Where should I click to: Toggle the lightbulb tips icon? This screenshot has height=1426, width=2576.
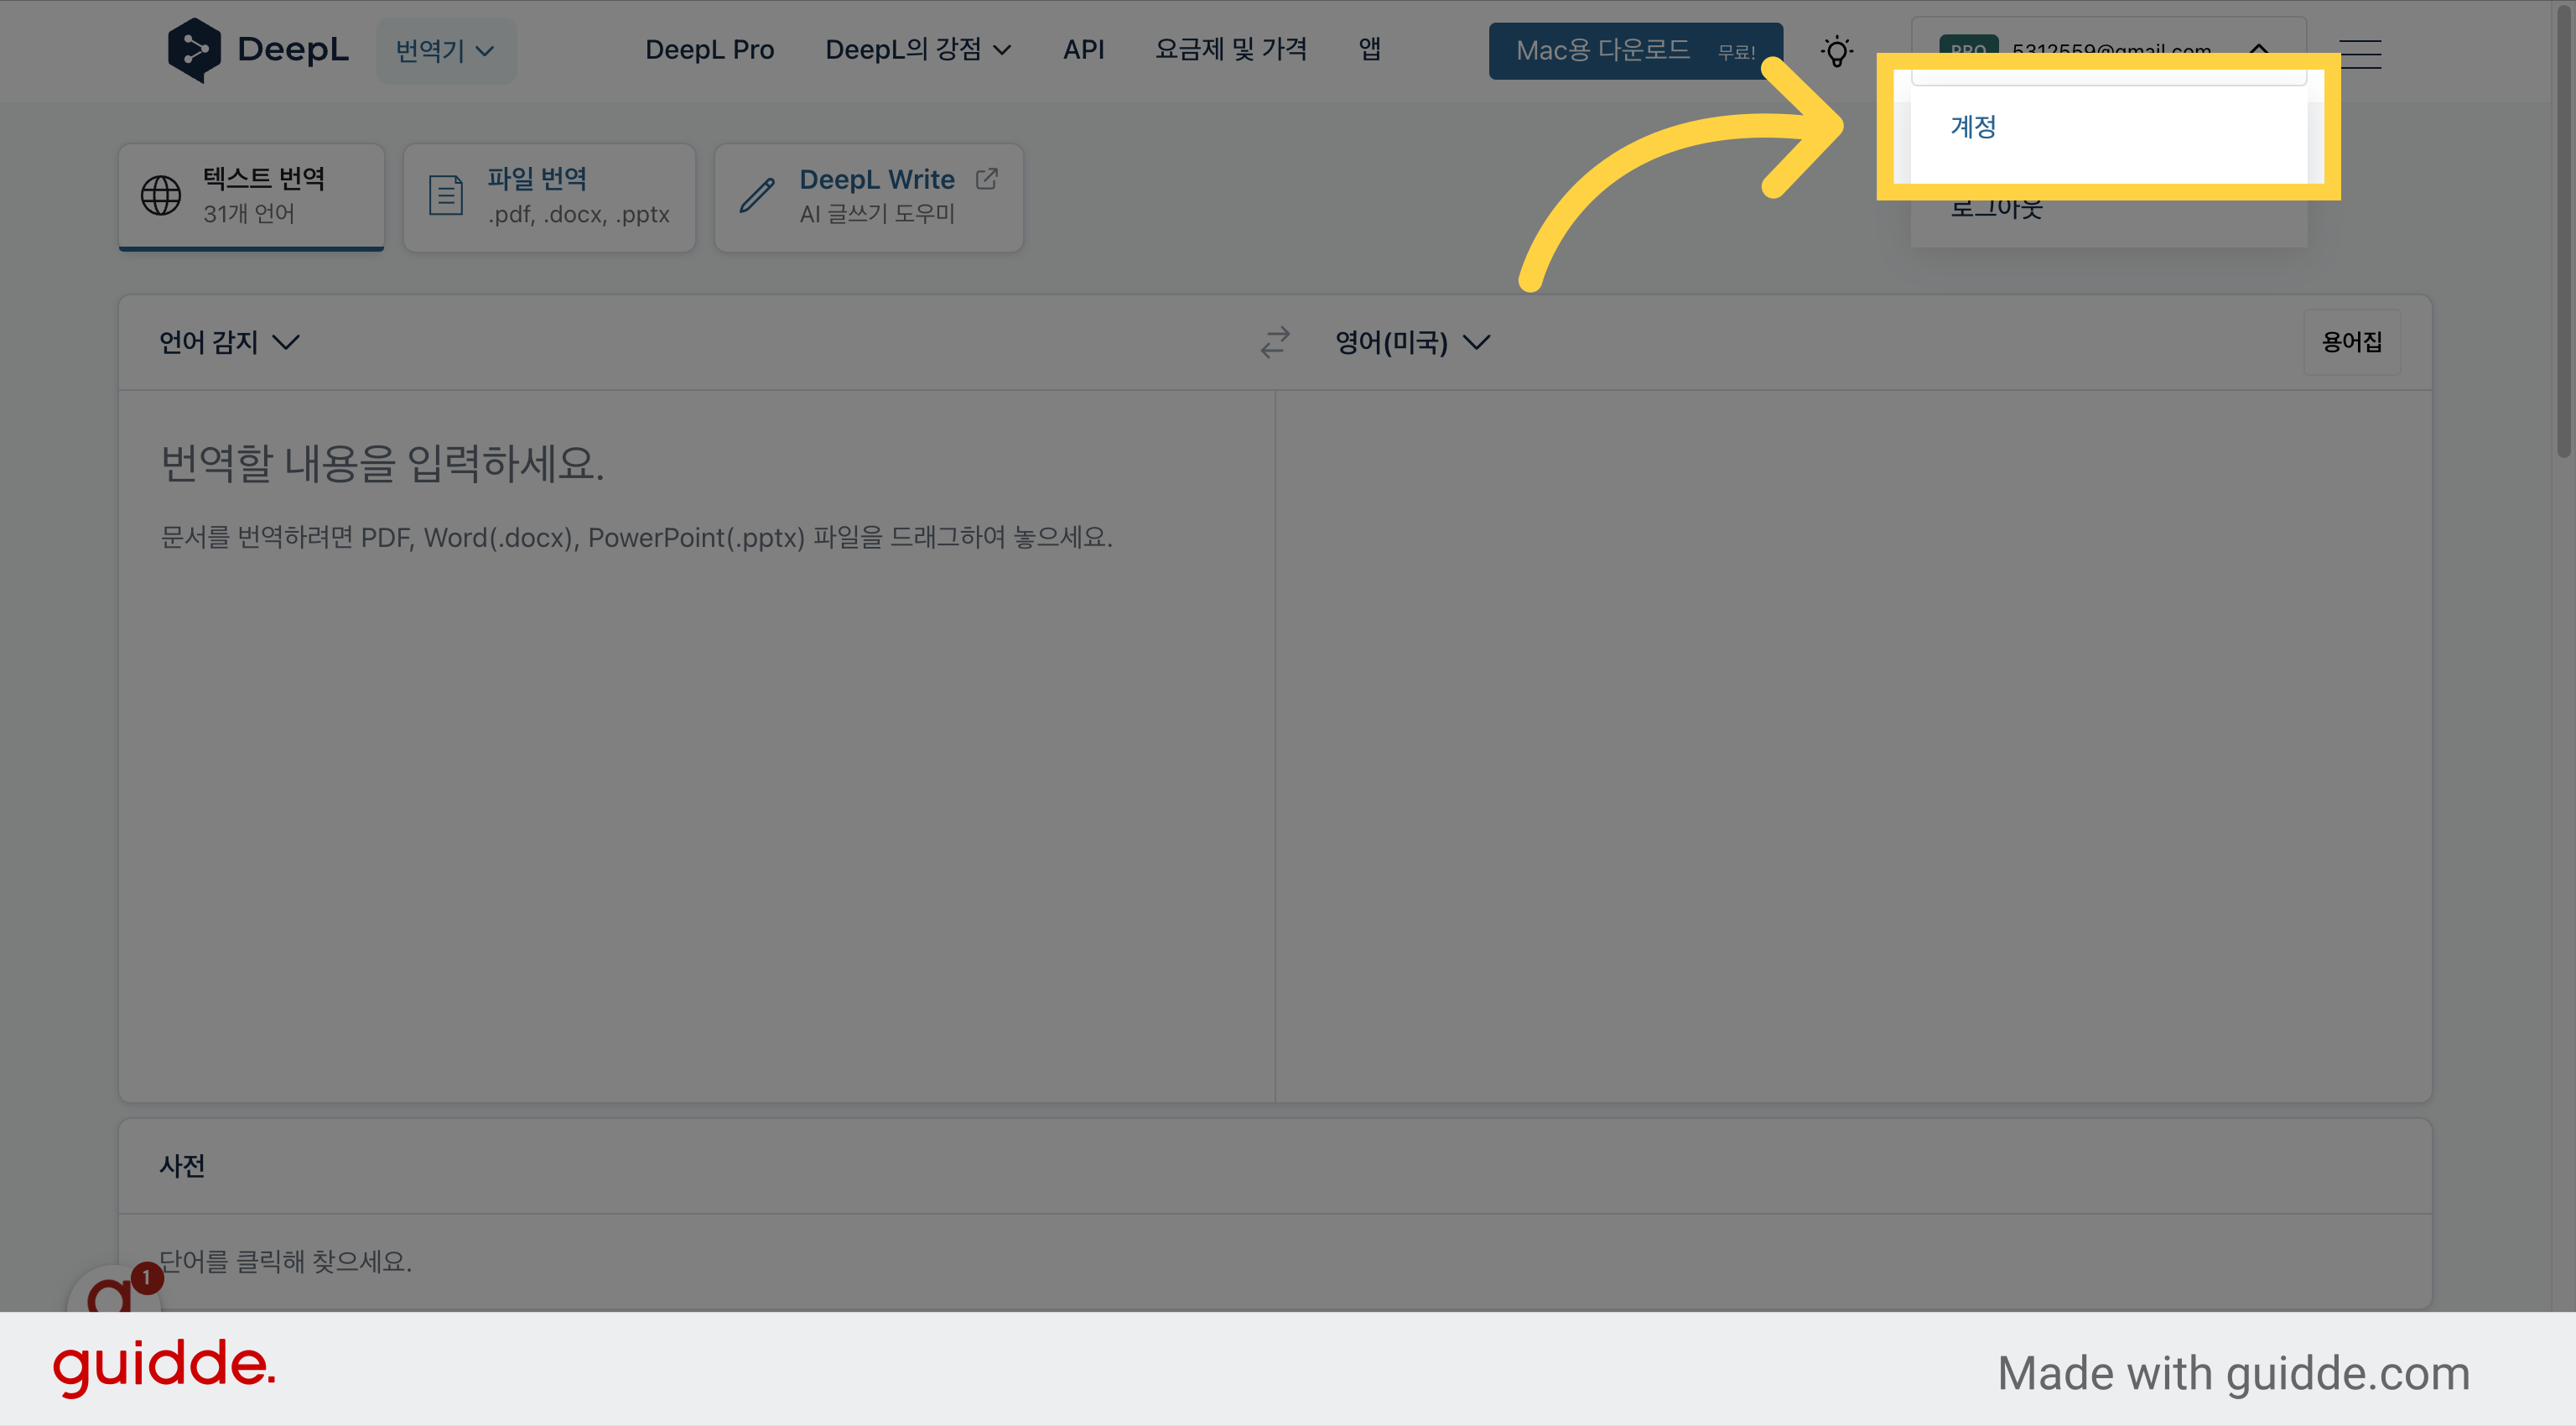coord(1836,51)
